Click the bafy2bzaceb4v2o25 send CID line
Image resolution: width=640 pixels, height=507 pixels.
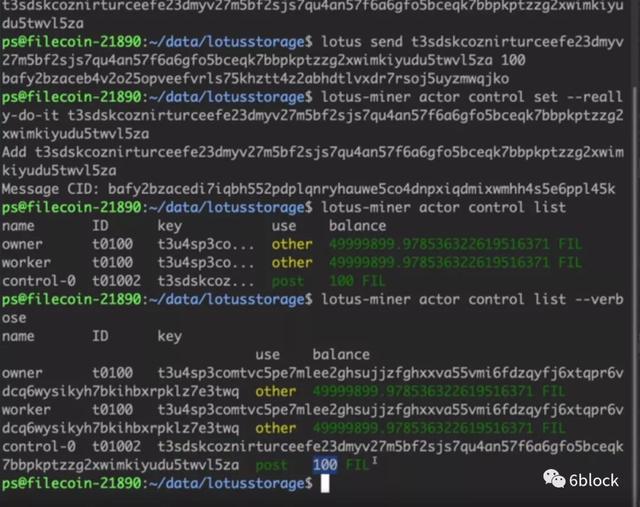coord(255,78)
